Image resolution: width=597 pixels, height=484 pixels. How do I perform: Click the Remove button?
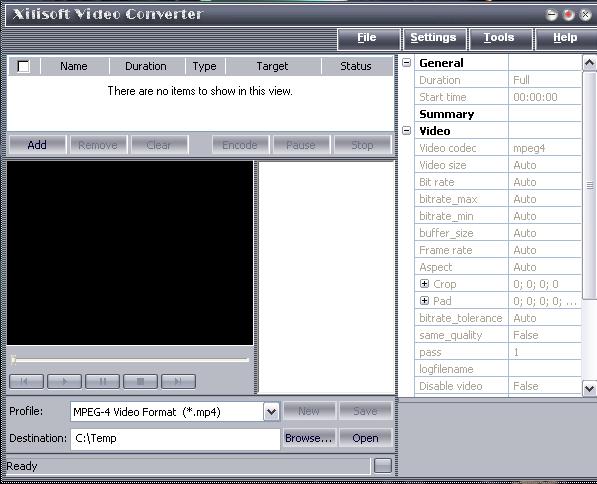(98, 145)
